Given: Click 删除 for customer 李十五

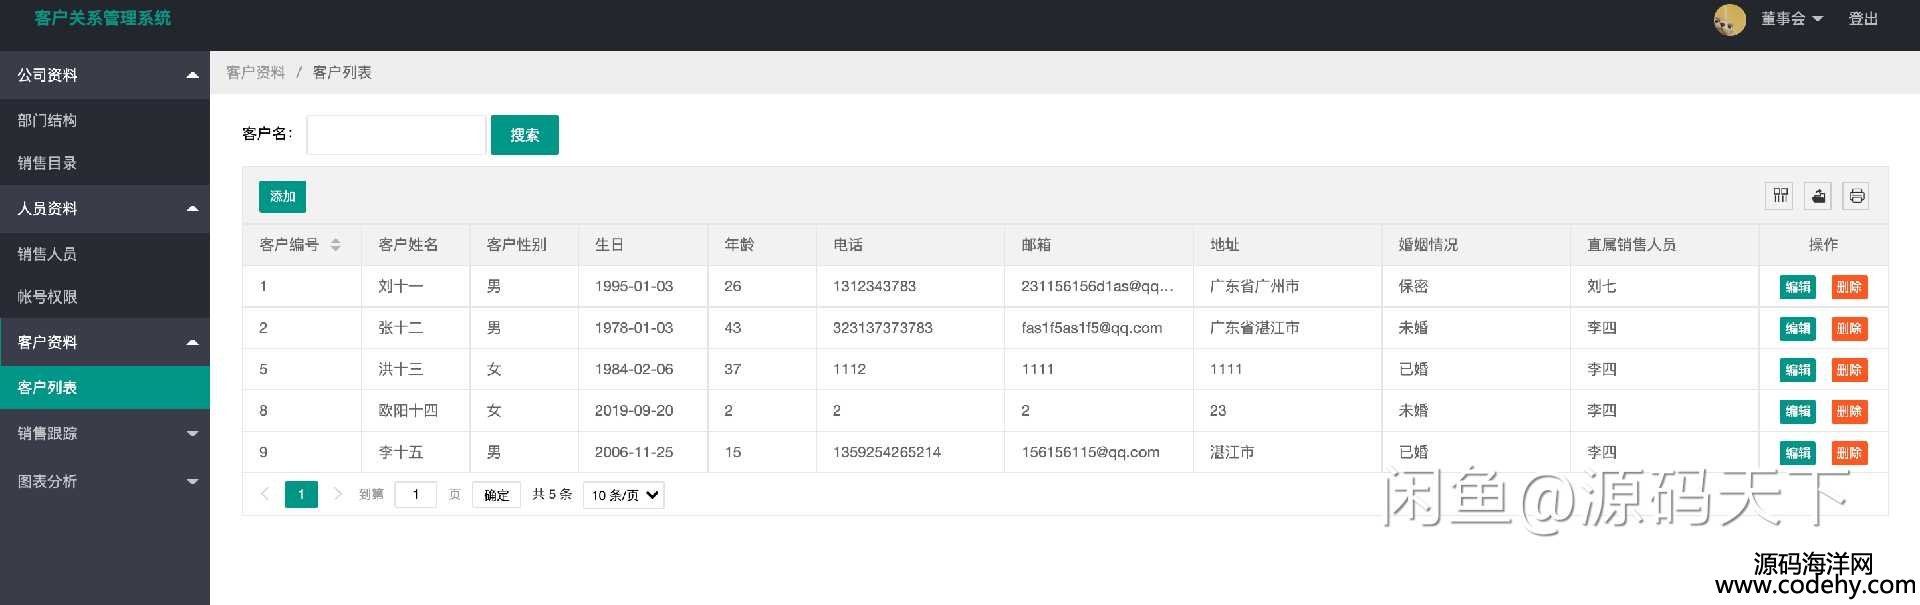Looking at the screenshot, I should pyautogui.click(x=1848, y=453).
